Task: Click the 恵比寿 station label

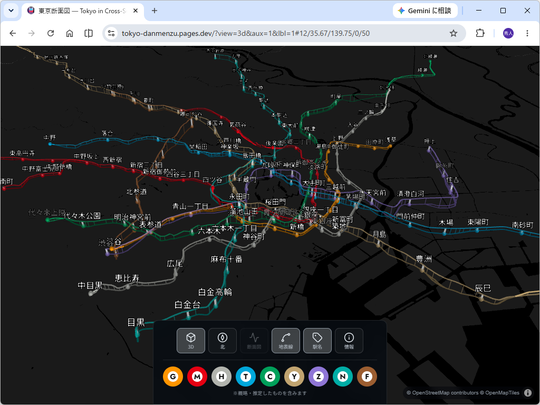Action: coord(127,278)
